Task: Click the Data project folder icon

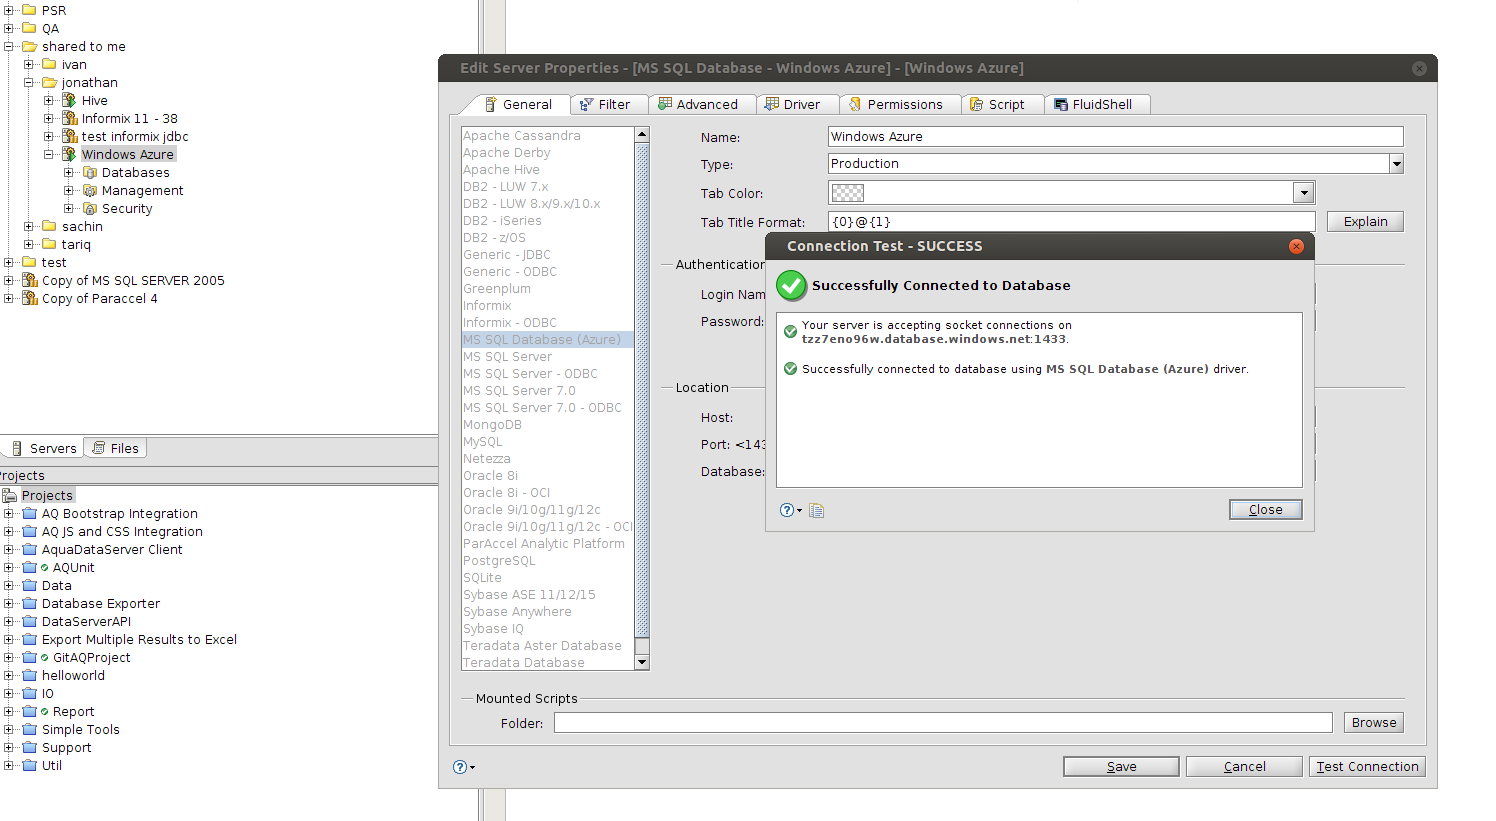Action: [29, 585]
